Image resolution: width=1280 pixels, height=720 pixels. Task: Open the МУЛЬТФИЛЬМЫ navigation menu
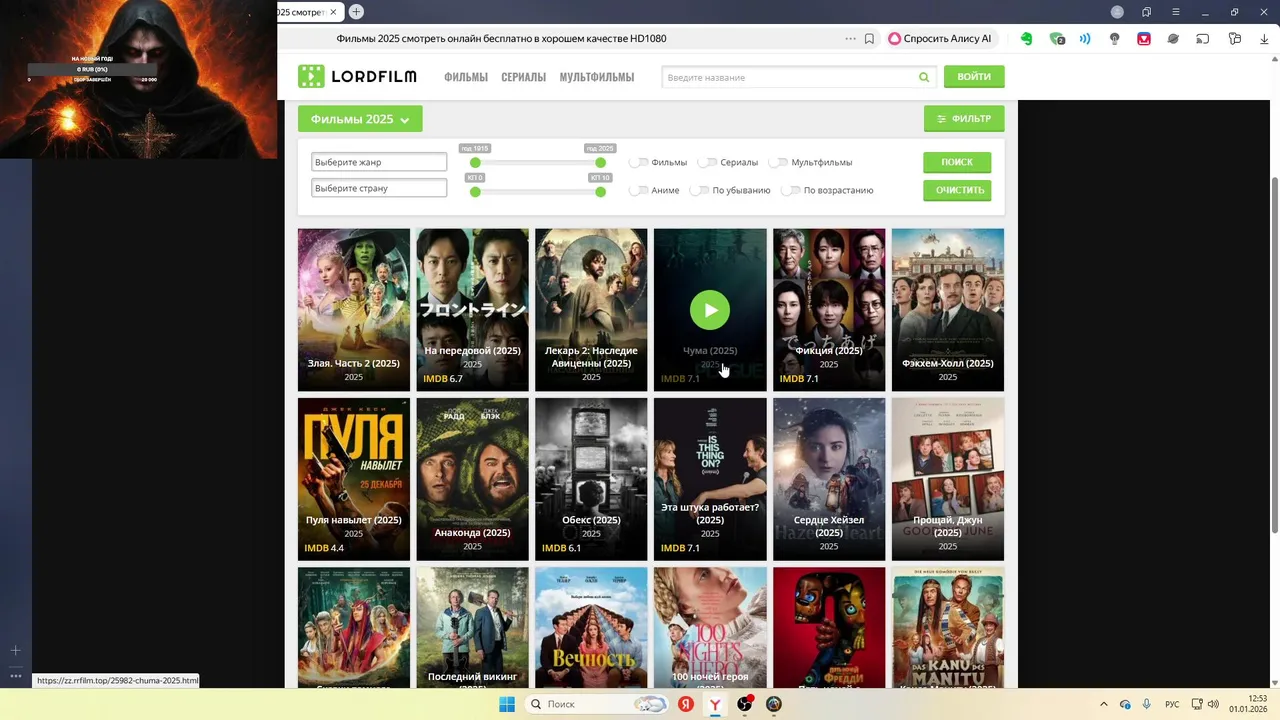[597, 77]
